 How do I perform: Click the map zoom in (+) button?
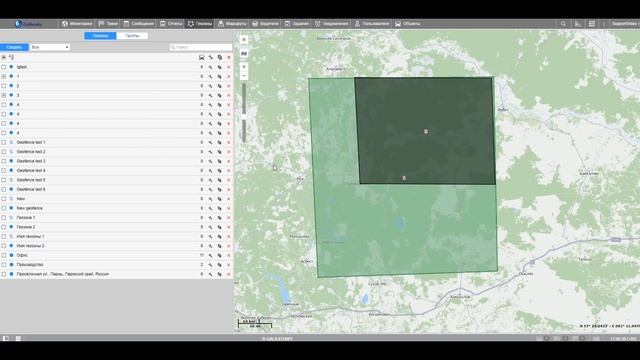click(244, 67)
